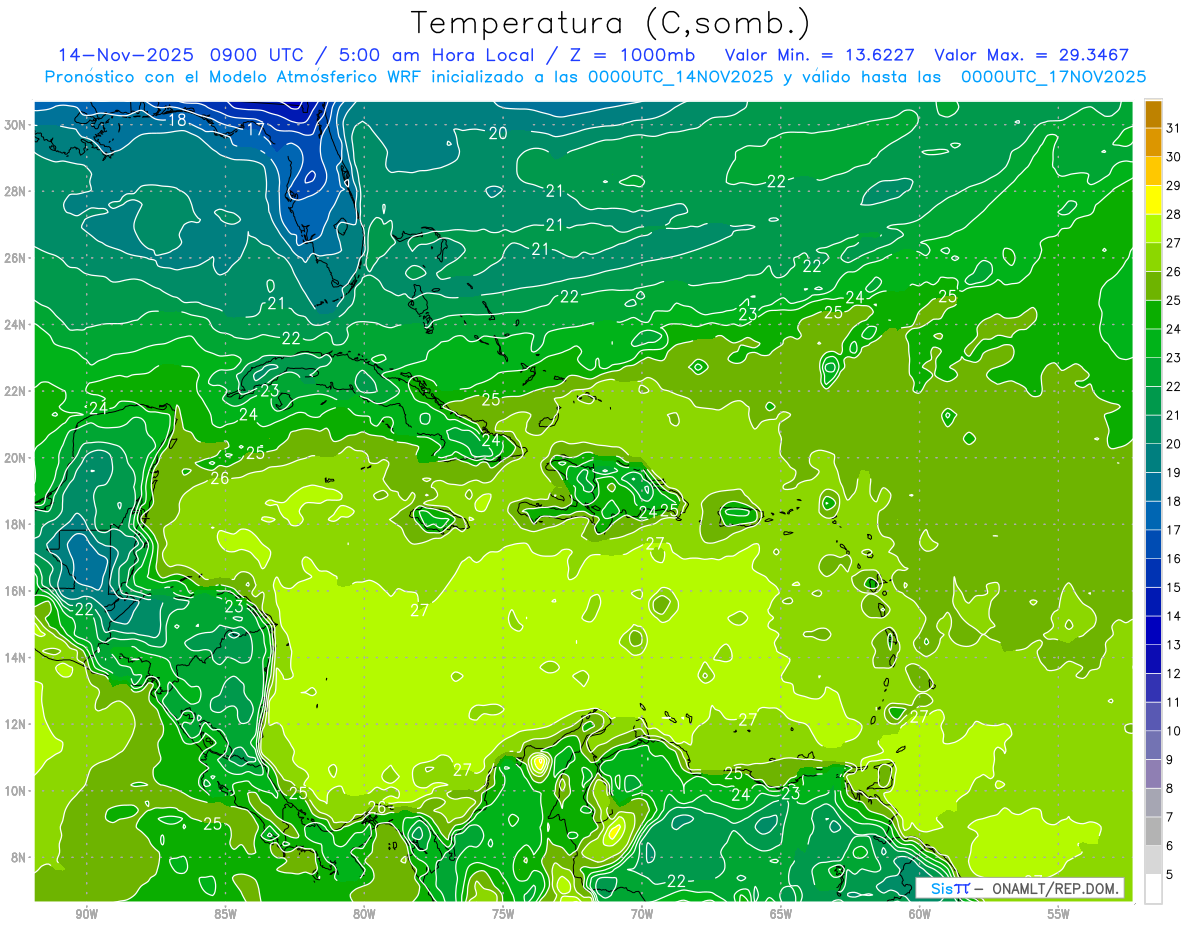The image size is (1200, 927).
Task: Click the '28' value on color scale legend
Action: 1174,214
